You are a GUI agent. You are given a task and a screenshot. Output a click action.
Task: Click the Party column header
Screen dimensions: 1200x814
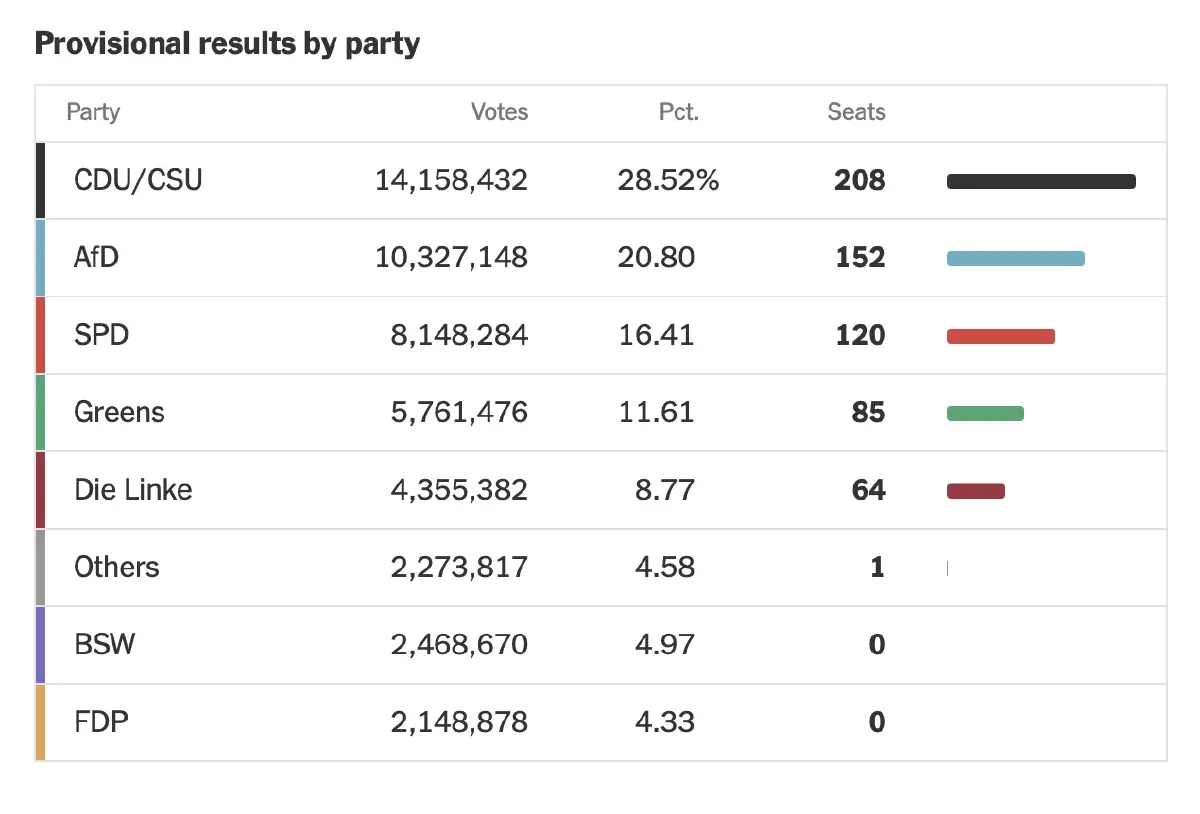[93, 112]
